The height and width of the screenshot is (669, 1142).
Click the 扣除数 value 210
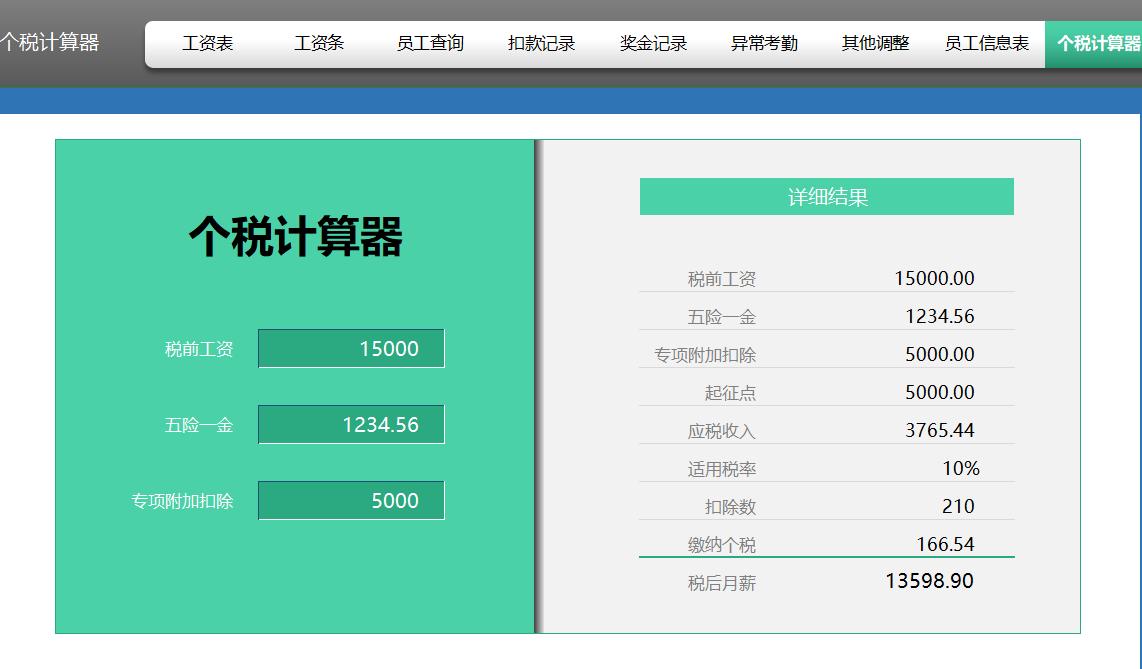tap(958, 504)
